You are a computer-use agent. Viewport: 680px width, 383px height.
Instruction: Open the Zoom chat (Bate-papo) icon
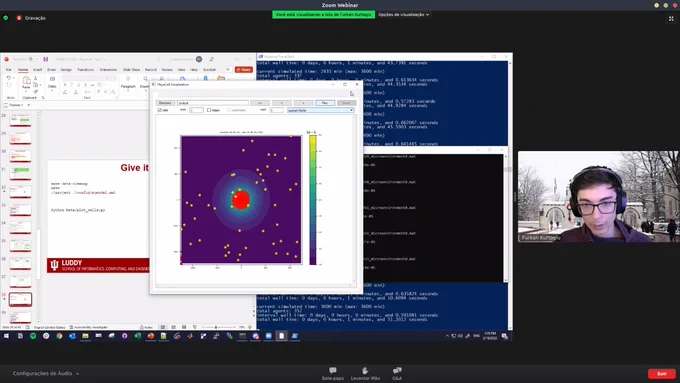tap(333, 370)
